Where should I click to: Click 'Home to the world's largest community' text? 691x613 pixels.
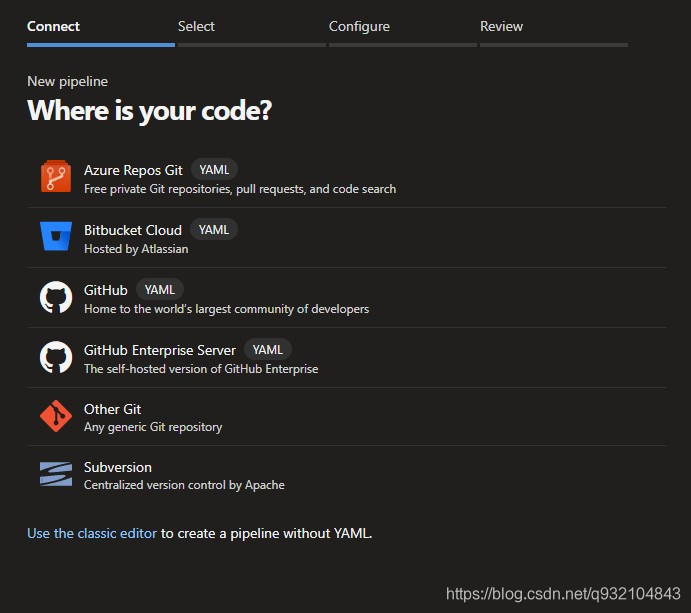click(227, 309)
